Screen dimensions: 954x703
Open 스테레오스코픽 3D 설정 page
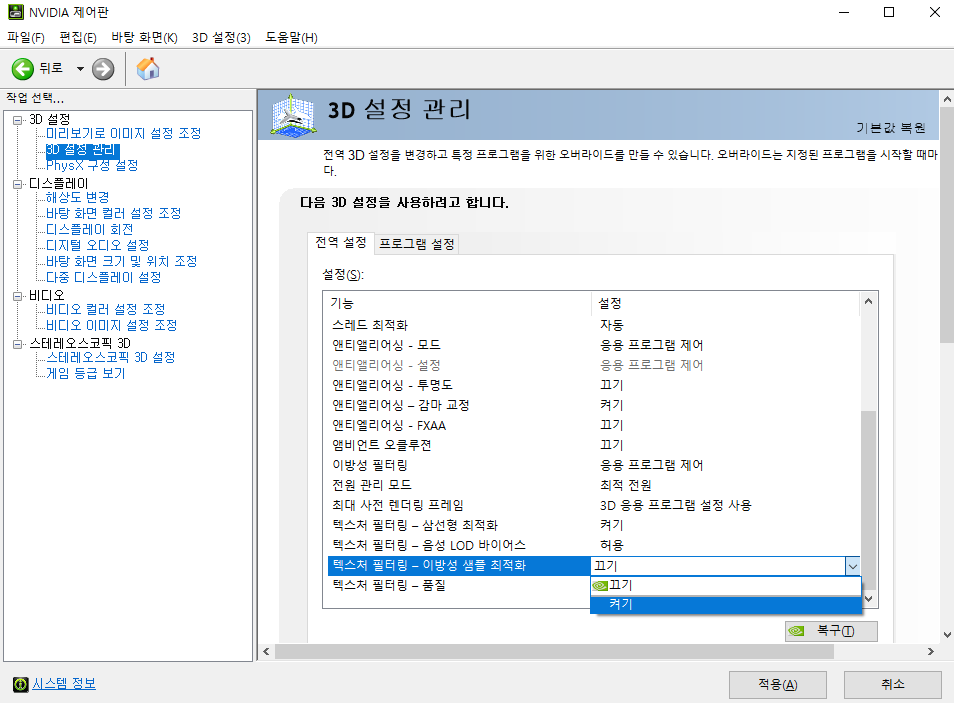point(111,357)
